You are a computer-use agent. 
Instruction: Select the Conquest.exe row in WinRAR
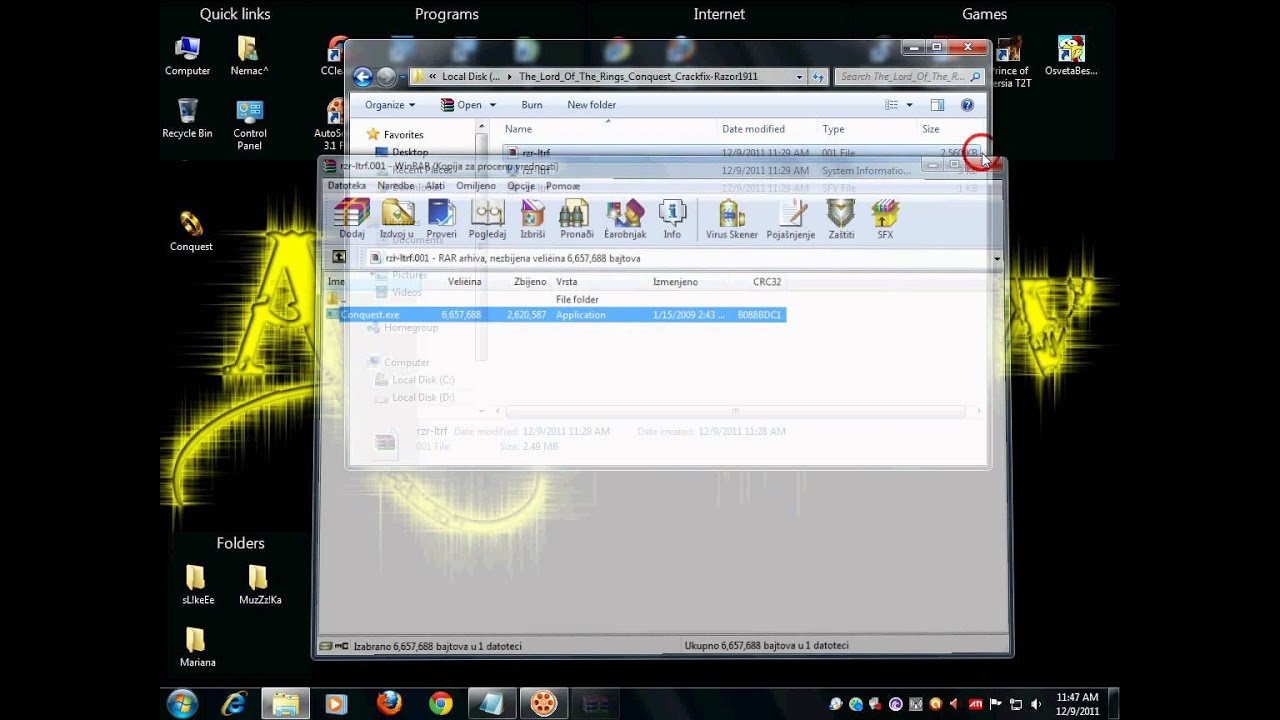[x=556, y=315]
